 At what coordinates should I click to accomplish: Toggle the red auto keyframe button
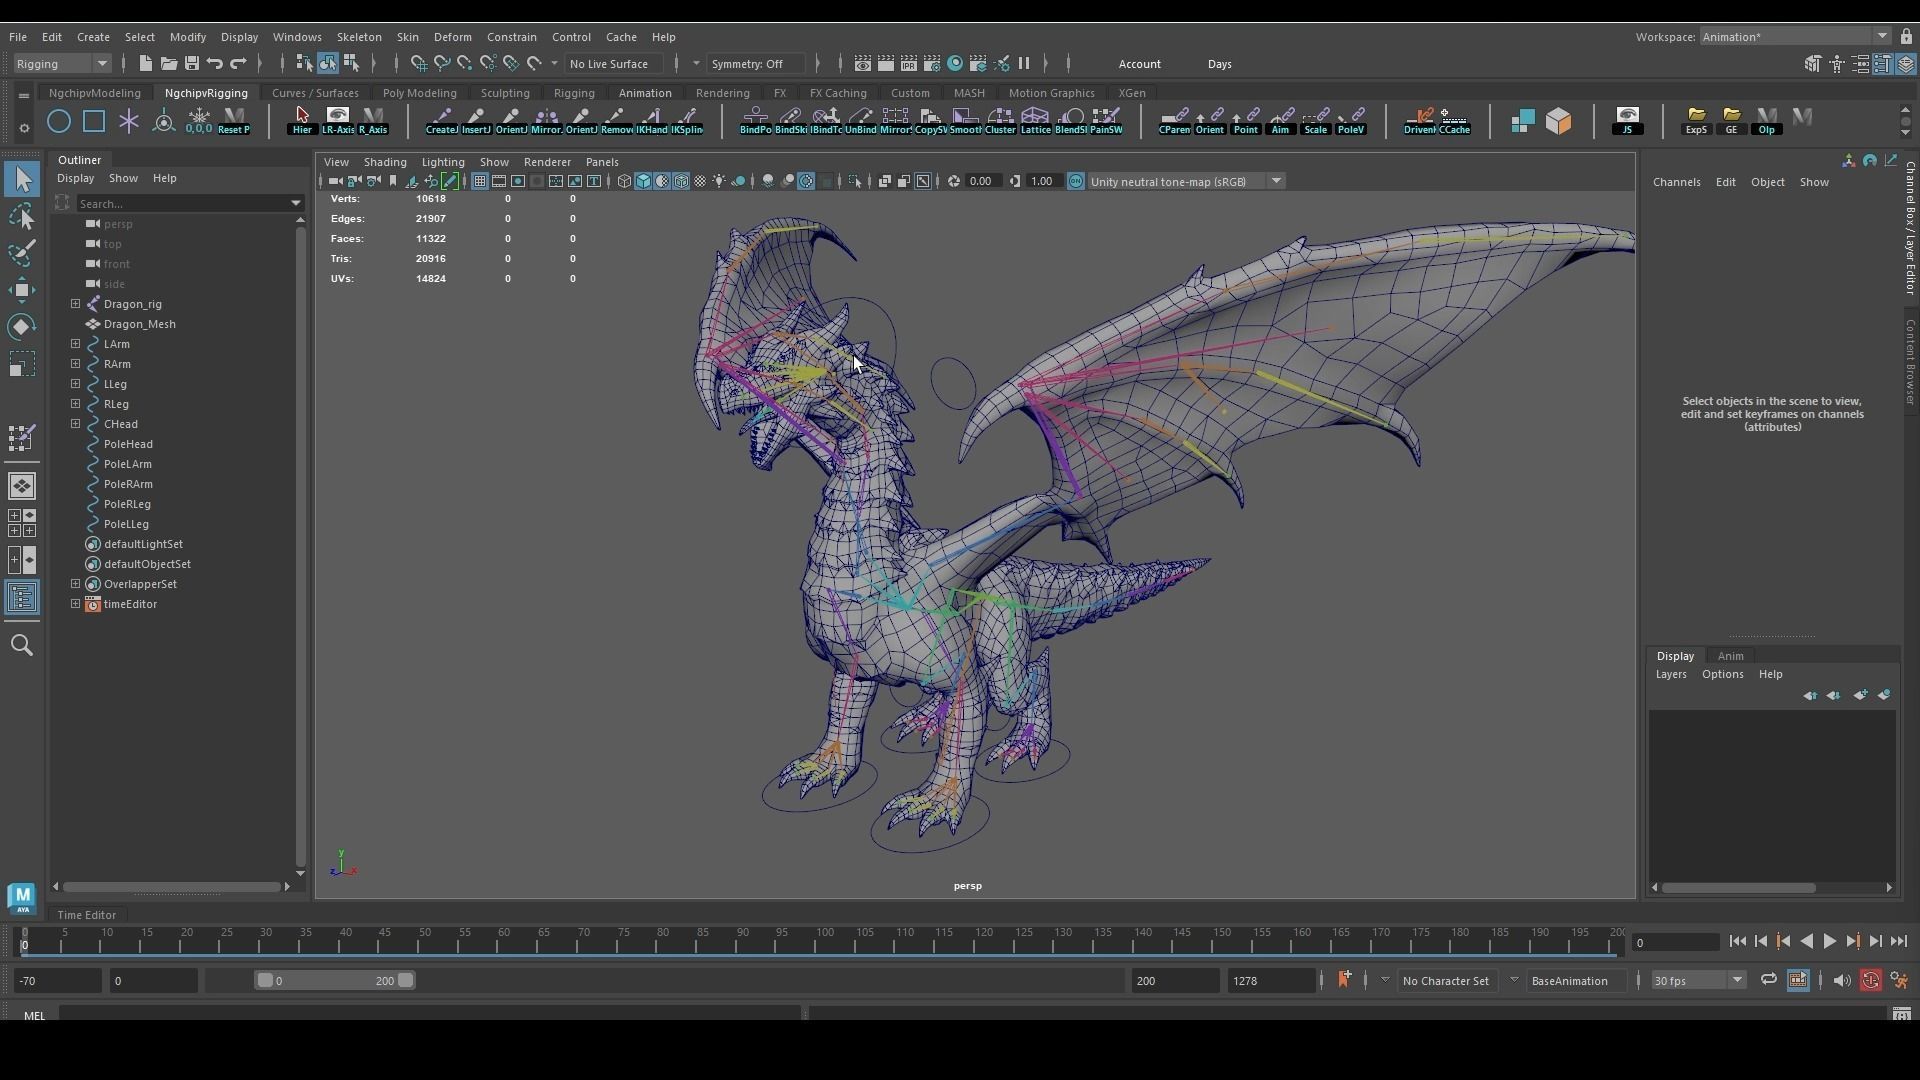[x=1870, y=980]
